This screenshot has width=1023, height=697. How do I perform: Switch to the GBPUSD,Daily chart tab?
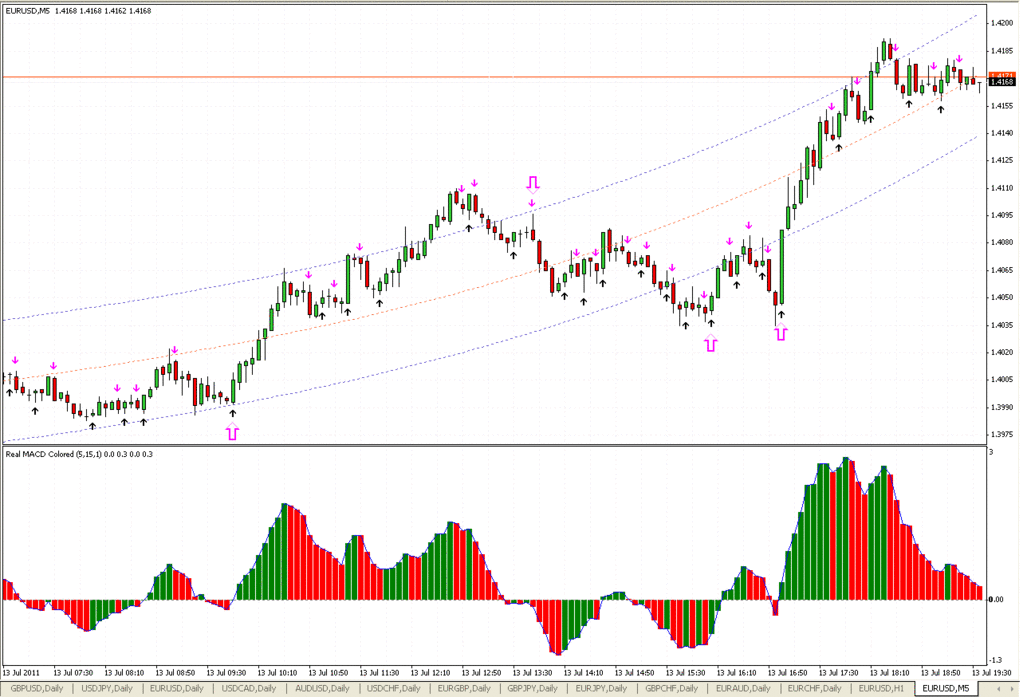click(x=37, y=689)
